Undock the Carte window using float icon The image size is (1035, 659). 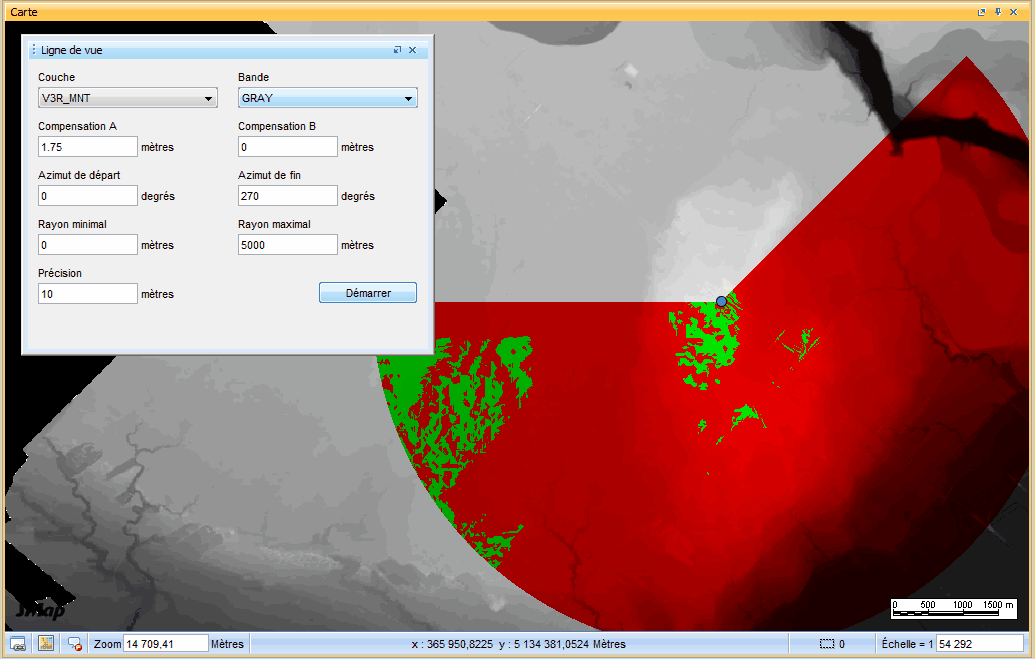[x=981, y=11]
